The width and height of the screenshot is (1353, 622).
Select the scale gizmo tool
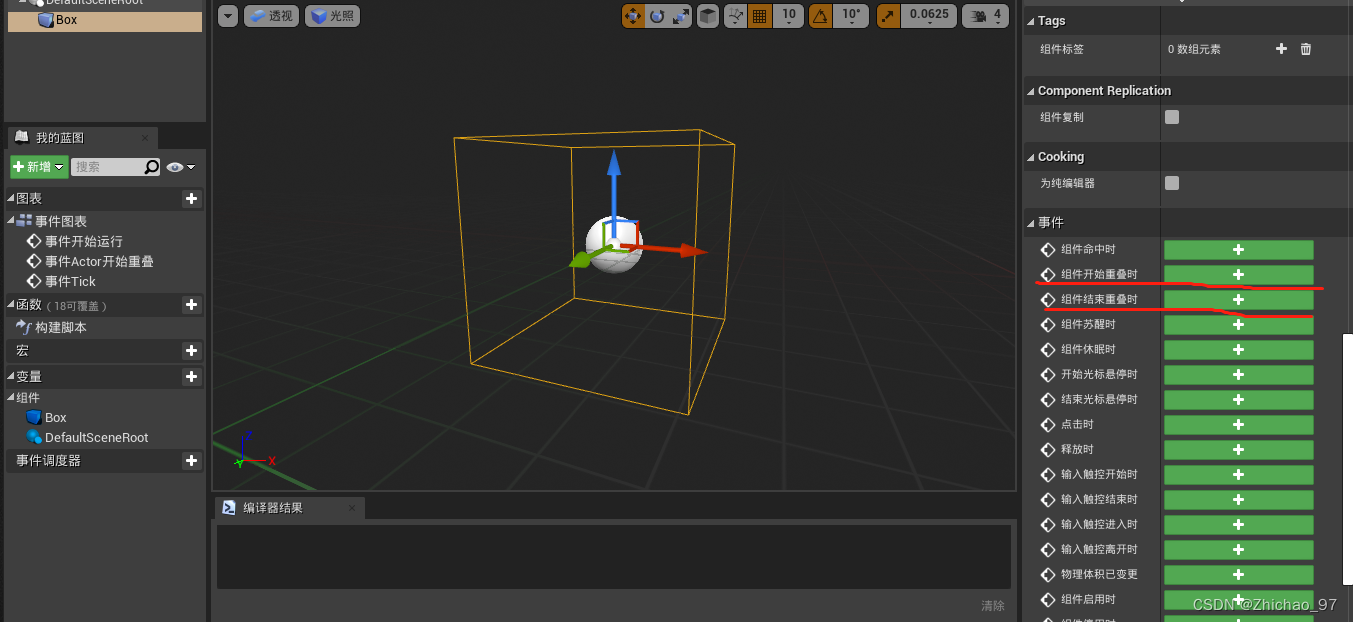click(x=681, y=16)
